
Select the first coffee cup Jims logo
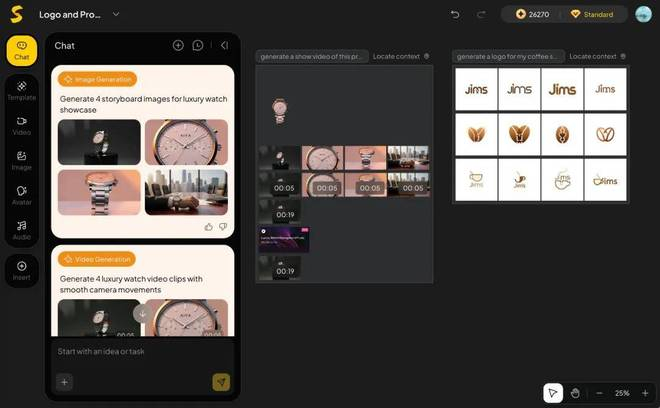tap(476, 180)
